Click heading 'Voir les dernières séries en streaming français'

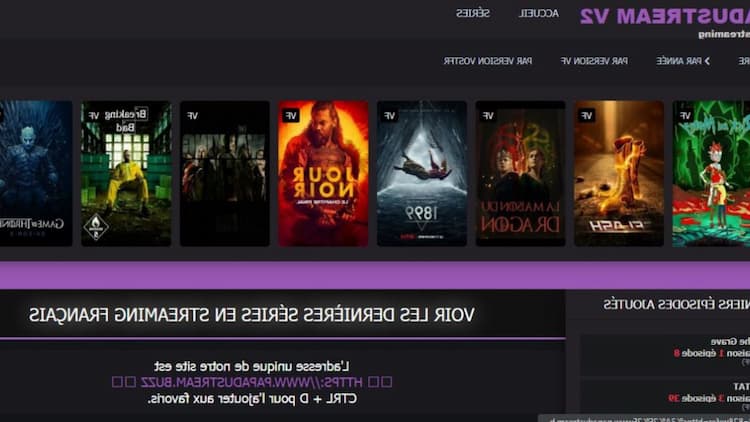tap(252, 315)
